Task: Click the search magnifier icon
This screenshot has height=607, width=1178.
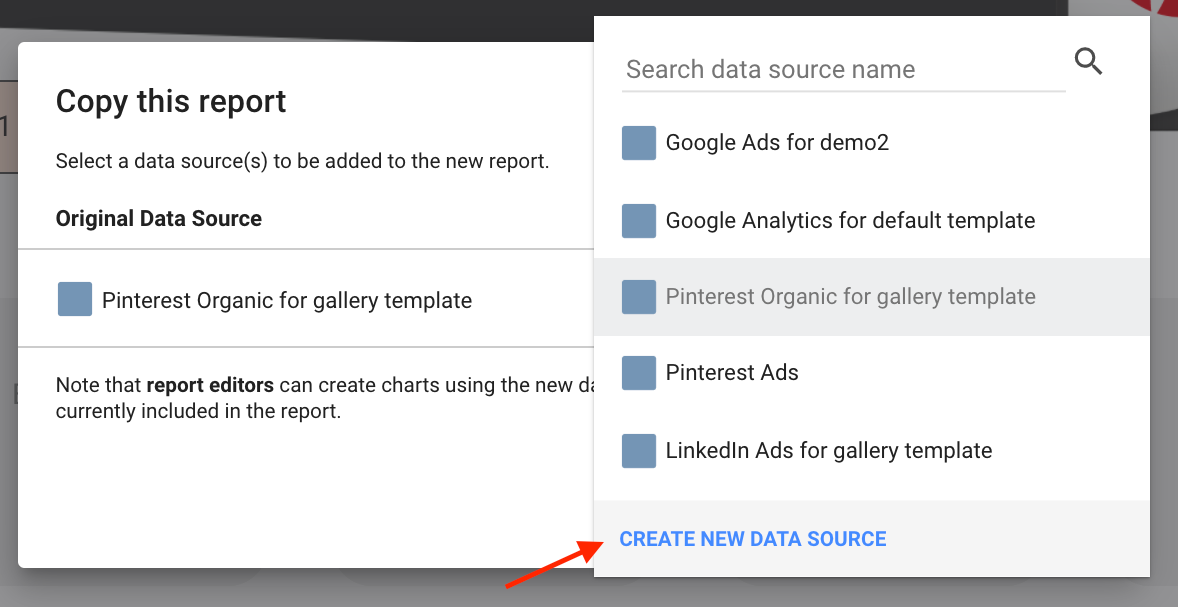Action: [x=1088, y=62]
